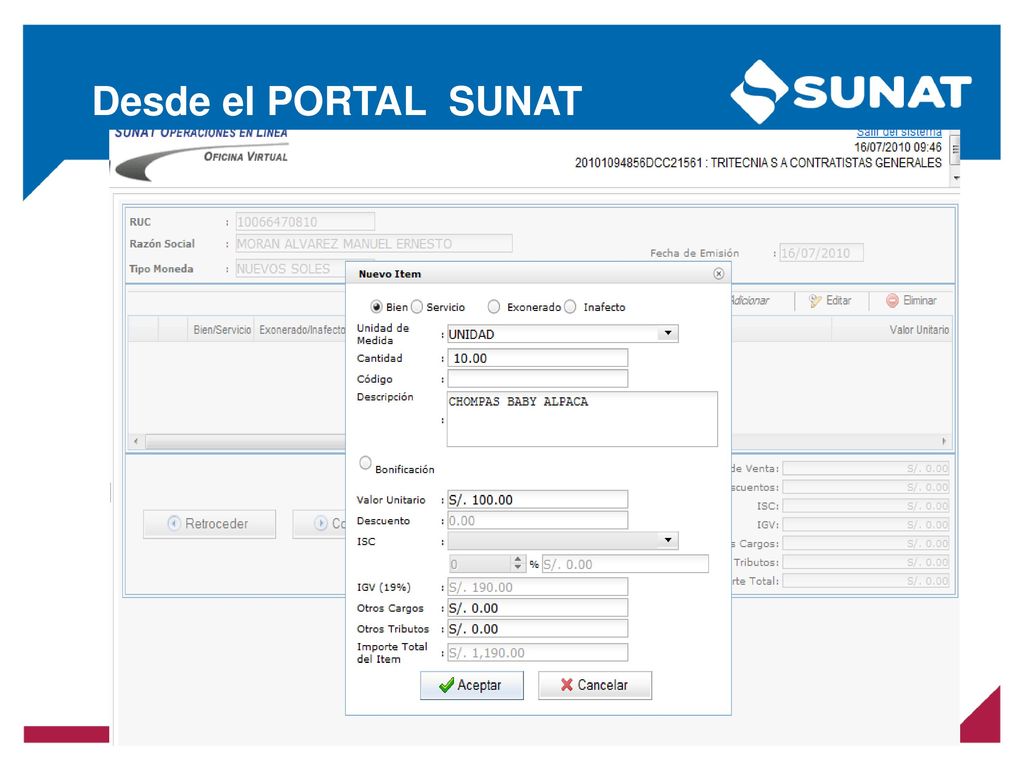Select the Bien radio button

tap(376, 307)
